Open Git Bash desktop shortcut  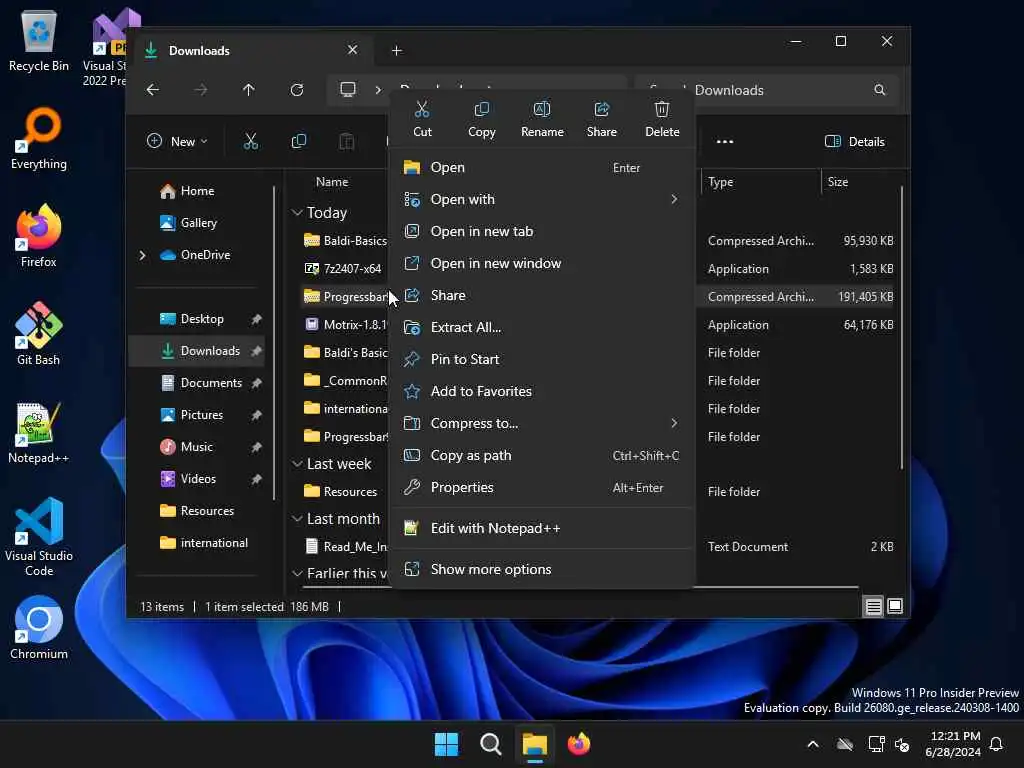point(39,334)
